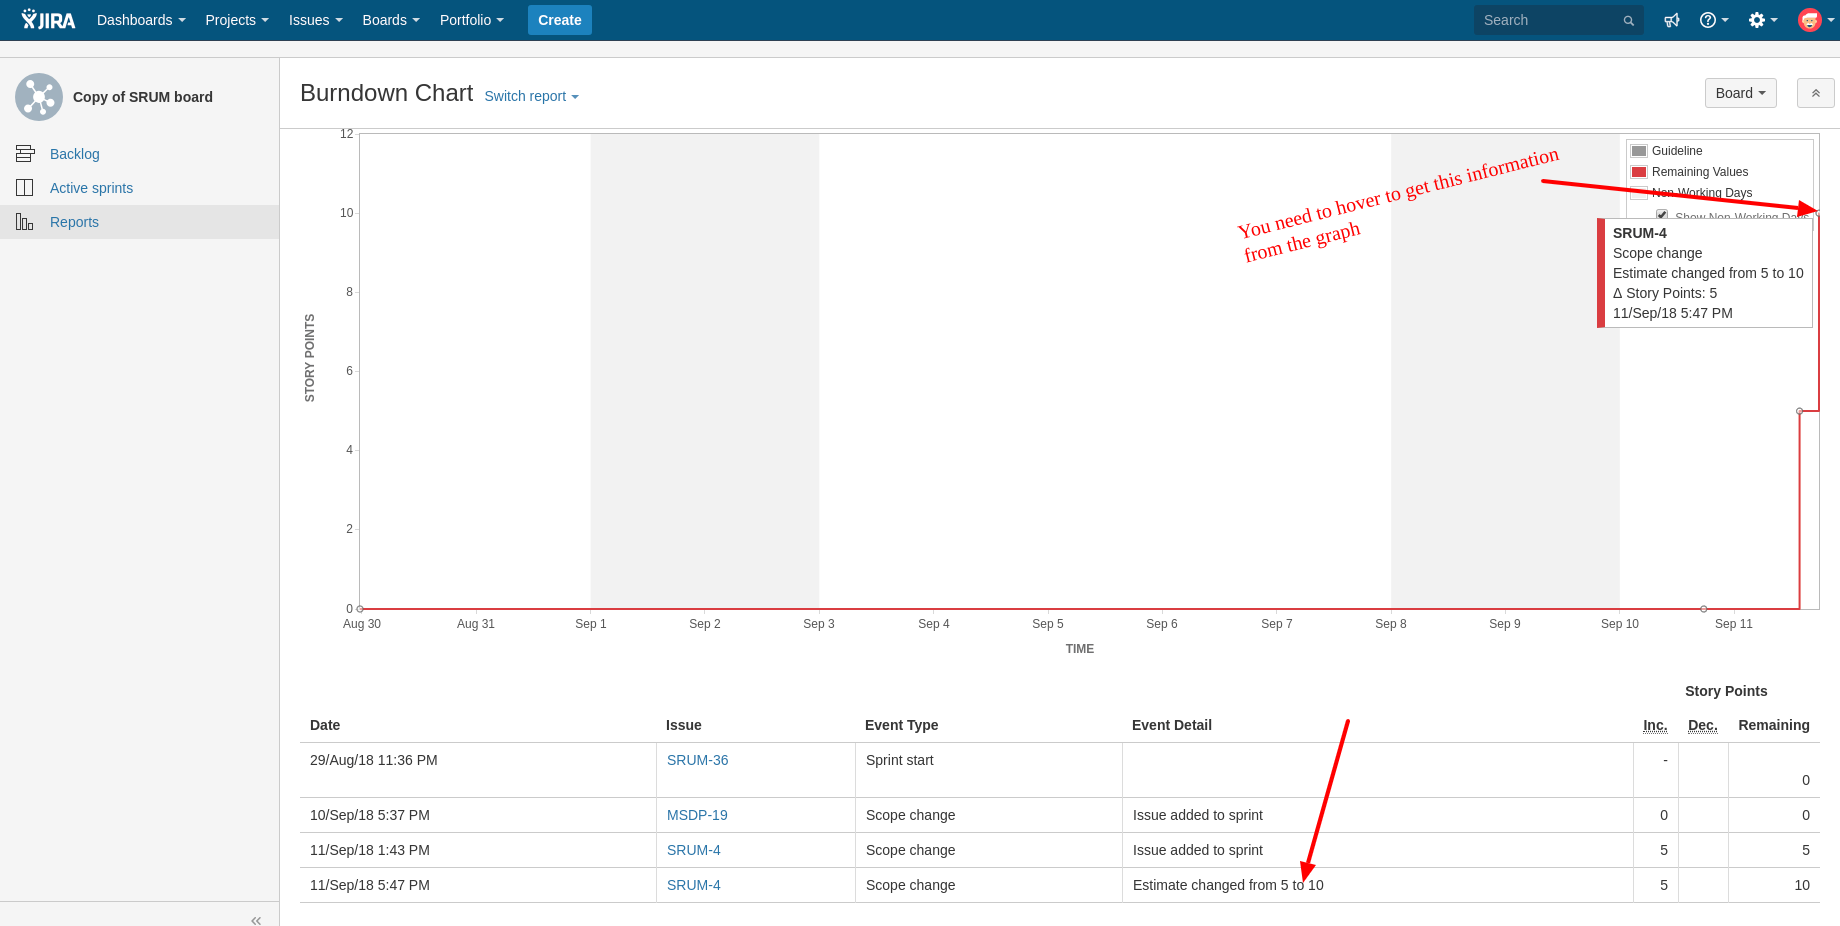Click the Reports chart icon

[x=24, y=221]
